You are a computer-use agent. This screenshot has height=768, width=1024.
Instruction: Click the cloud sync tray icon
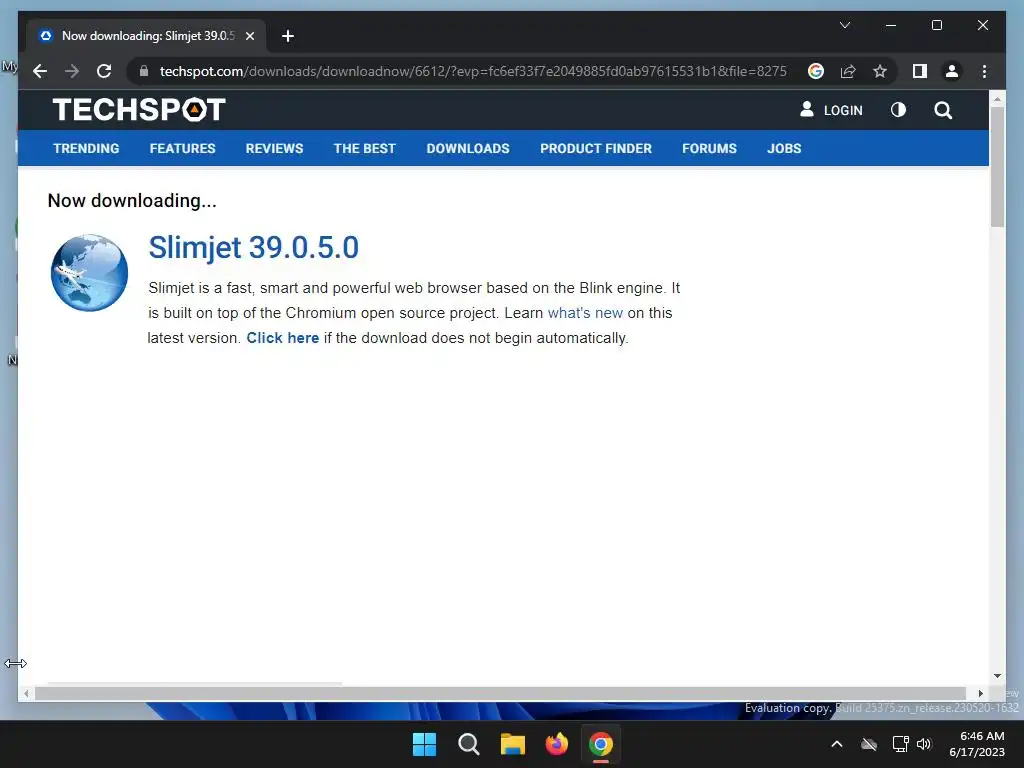point(869,744)
